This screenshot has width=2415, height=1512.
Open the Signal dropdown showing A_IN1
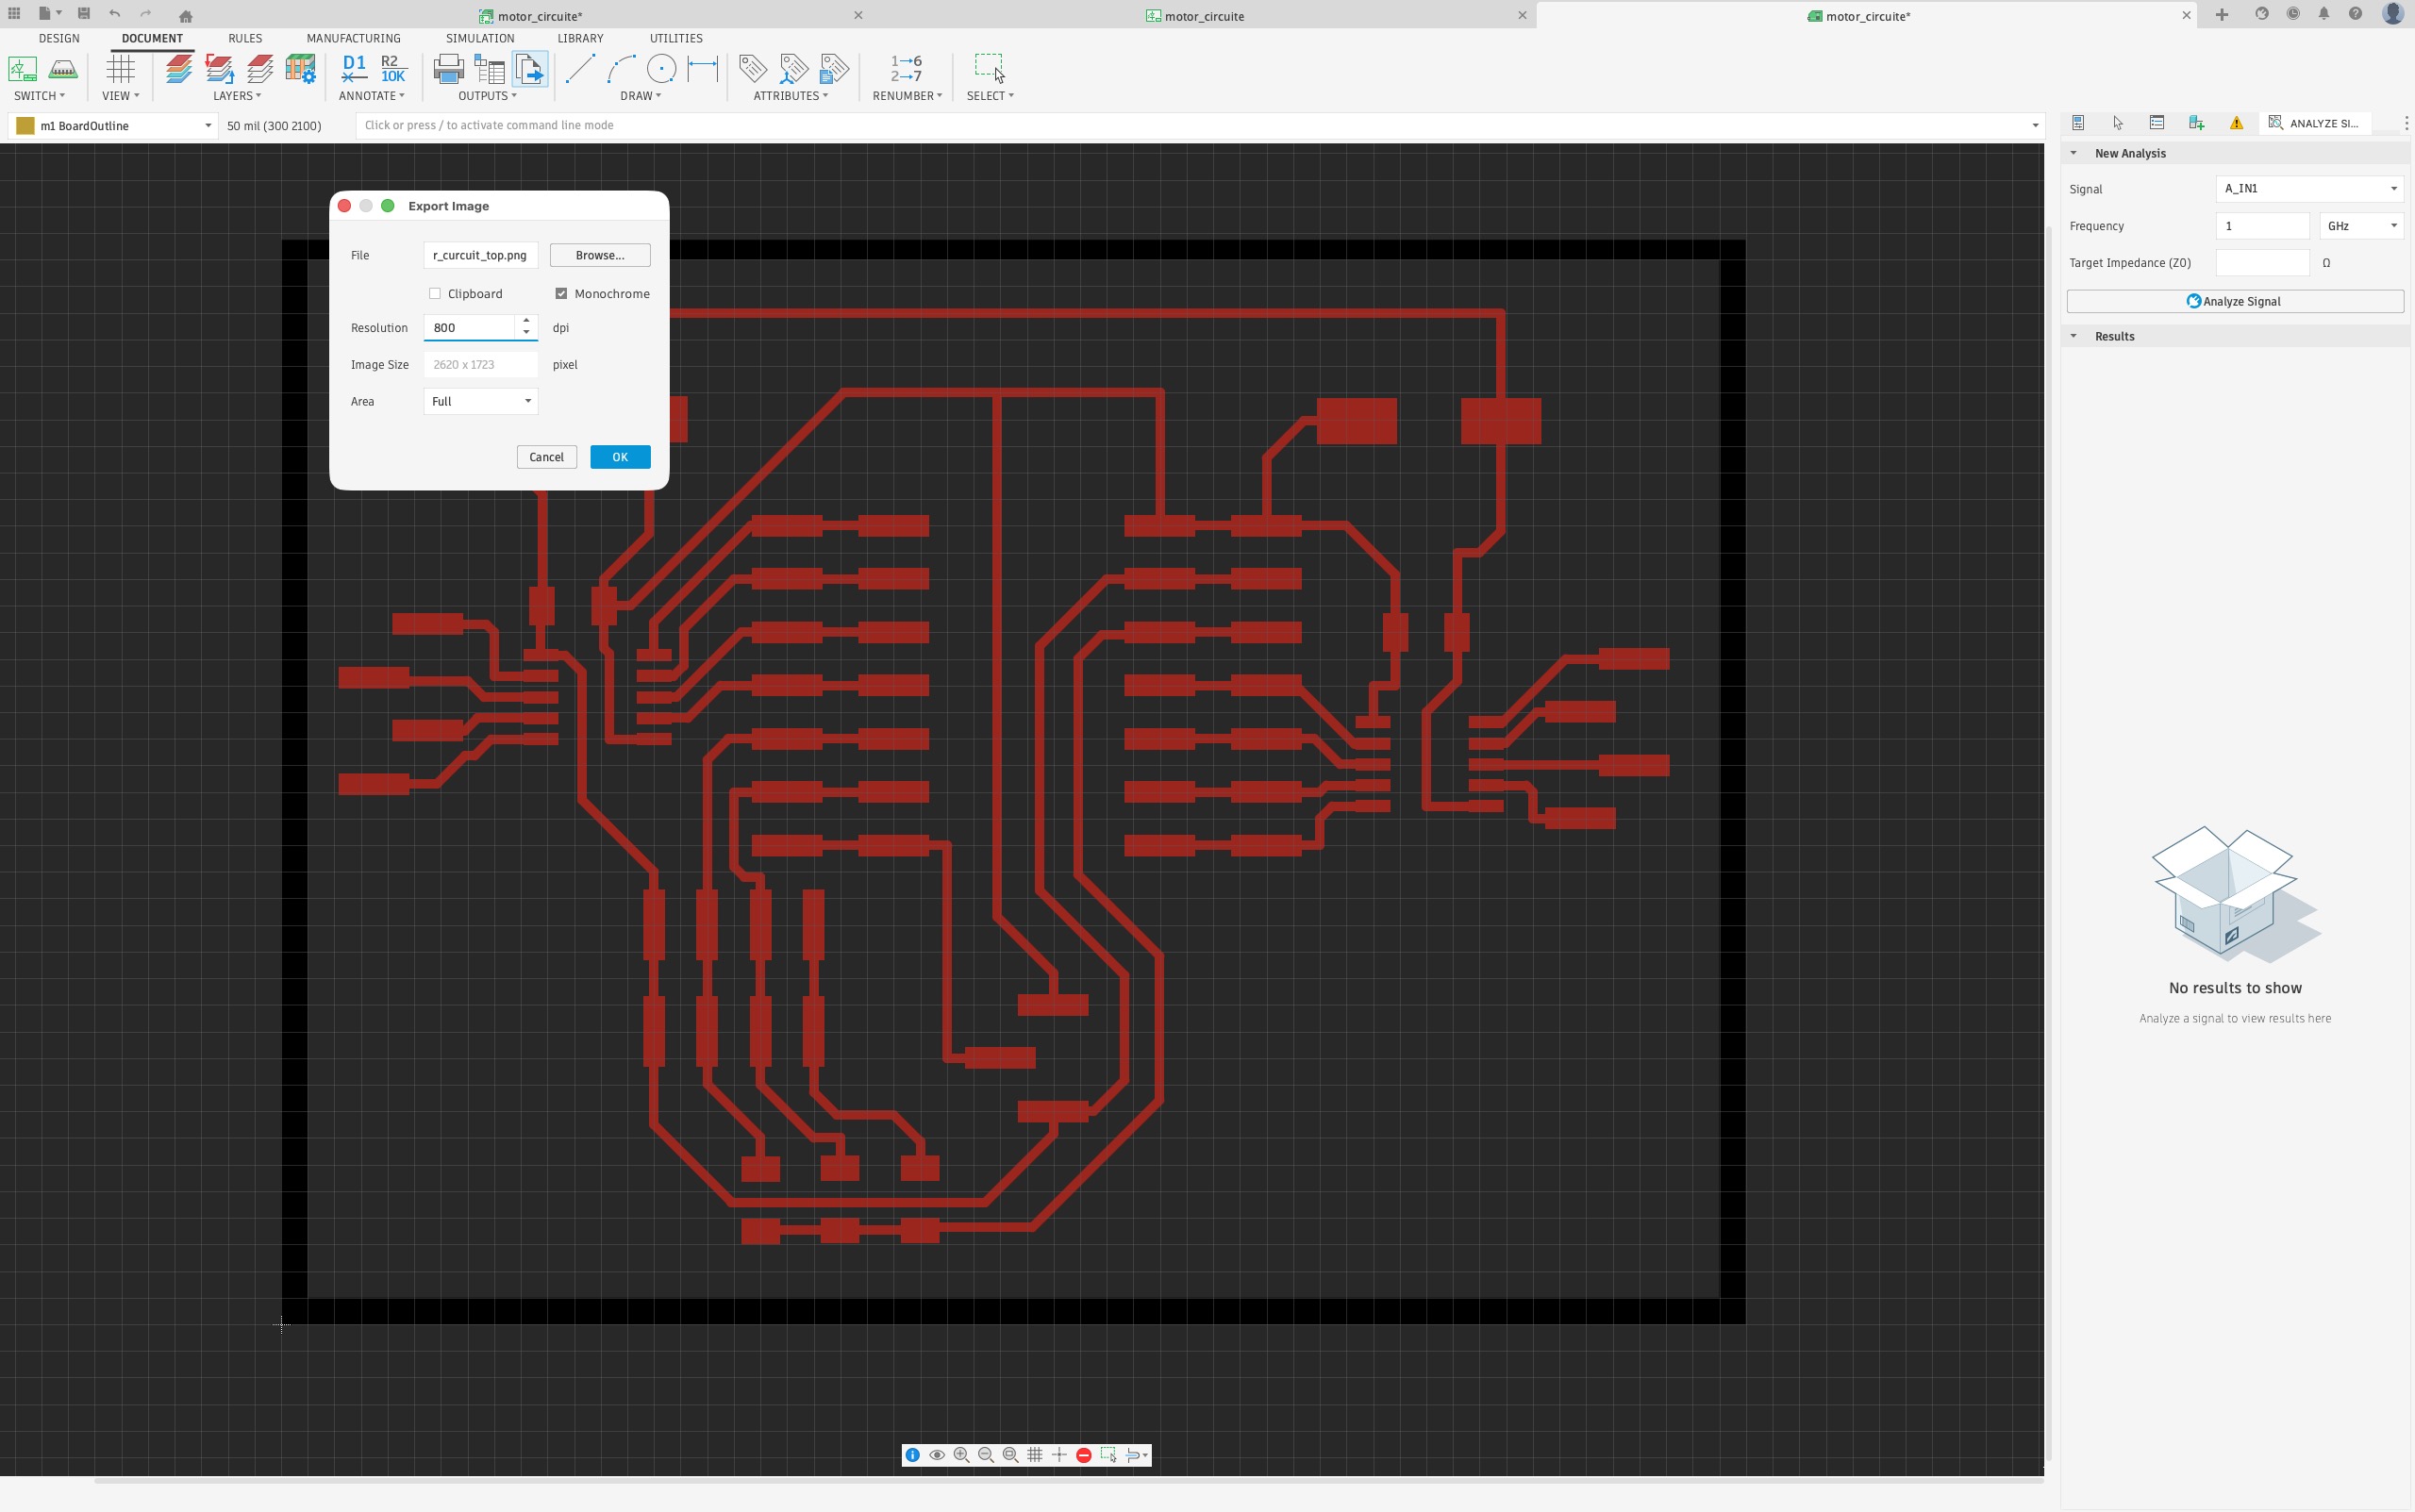tap(2308, 188)
